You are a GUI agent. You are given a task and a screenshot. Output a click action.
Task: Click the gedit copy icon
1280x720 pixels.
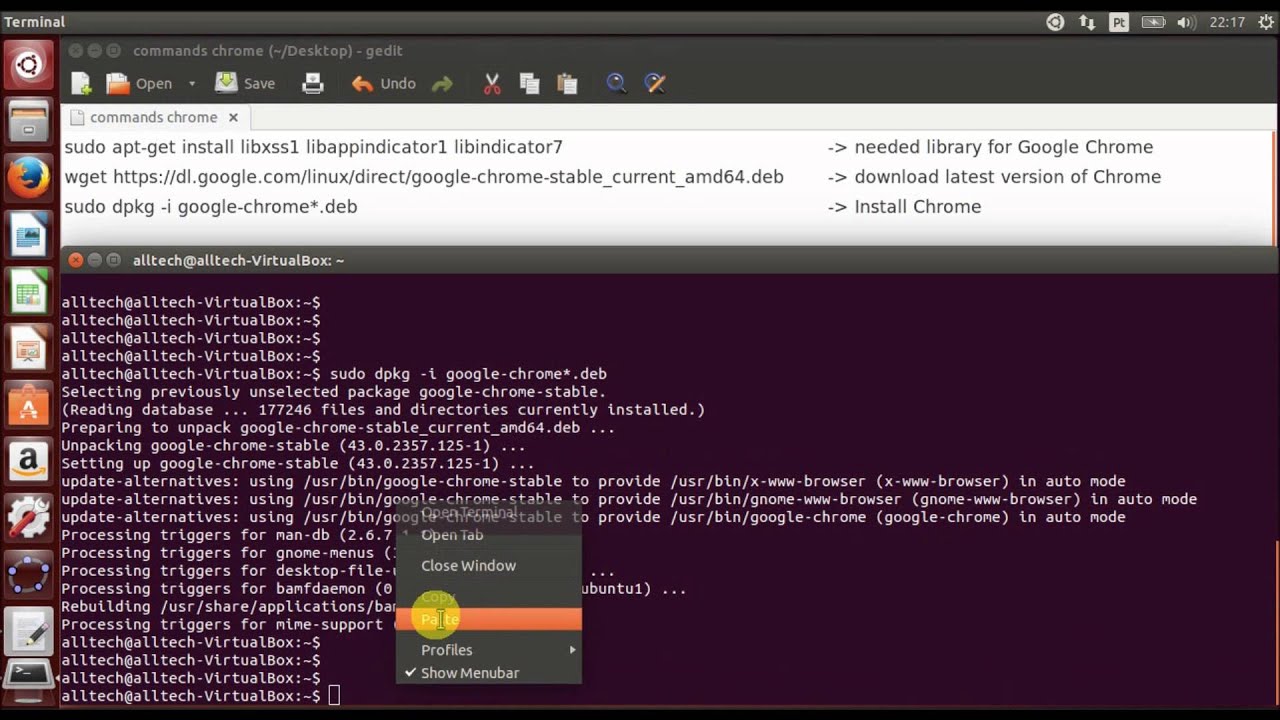point(529,84)
